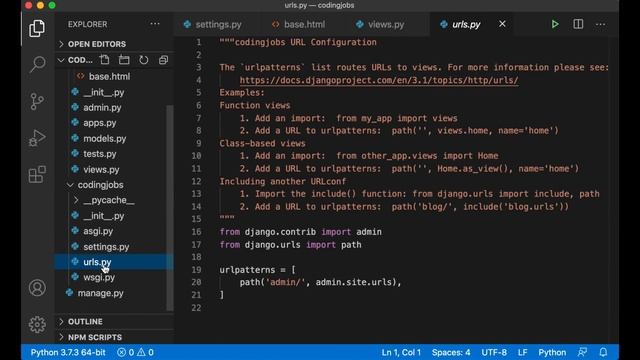Open manage.py in the file tree
The width and height of the screenshot is (640, 360).
(100, 293)
